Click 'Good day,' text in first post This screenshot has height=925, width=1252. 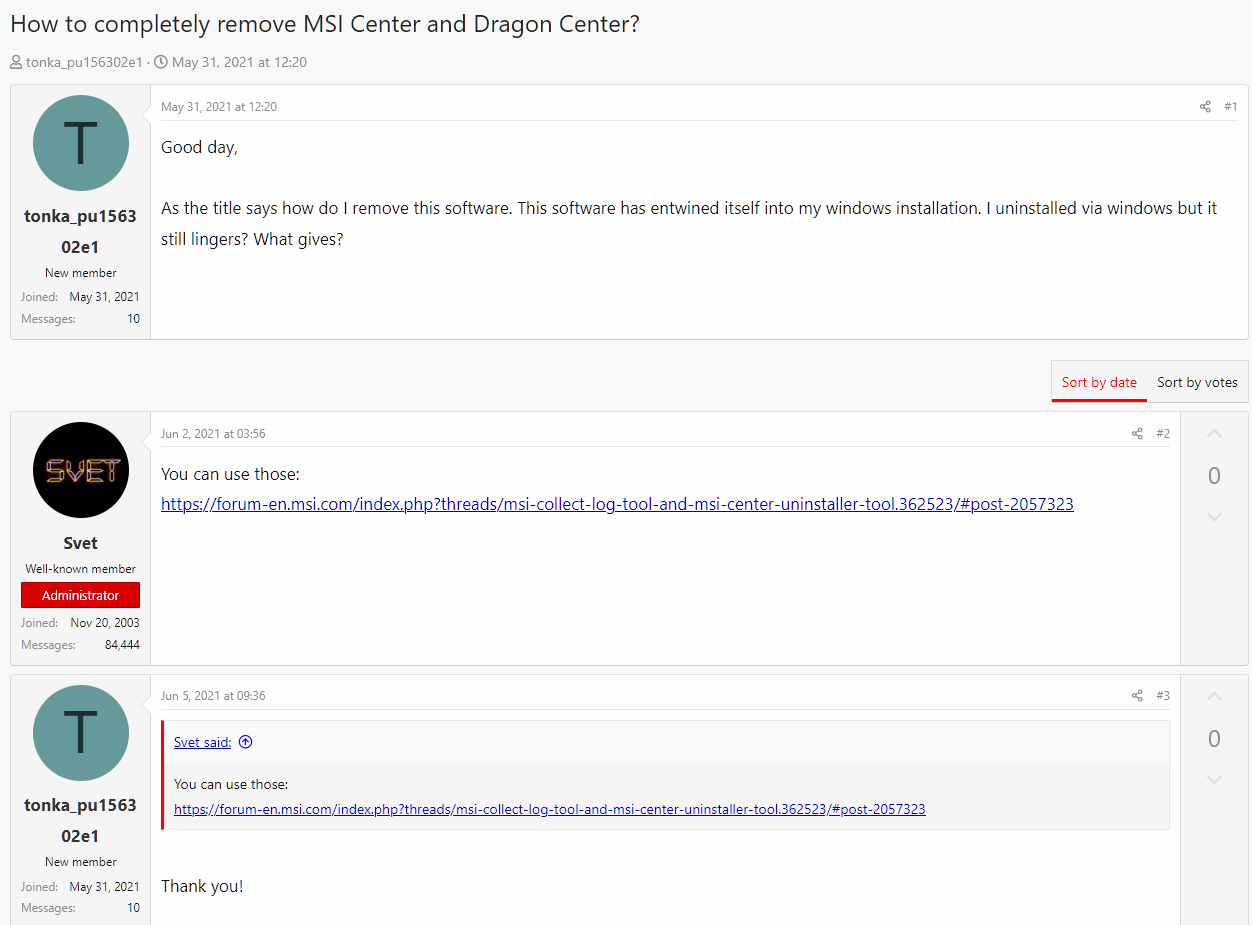click(x=200, y=147)
